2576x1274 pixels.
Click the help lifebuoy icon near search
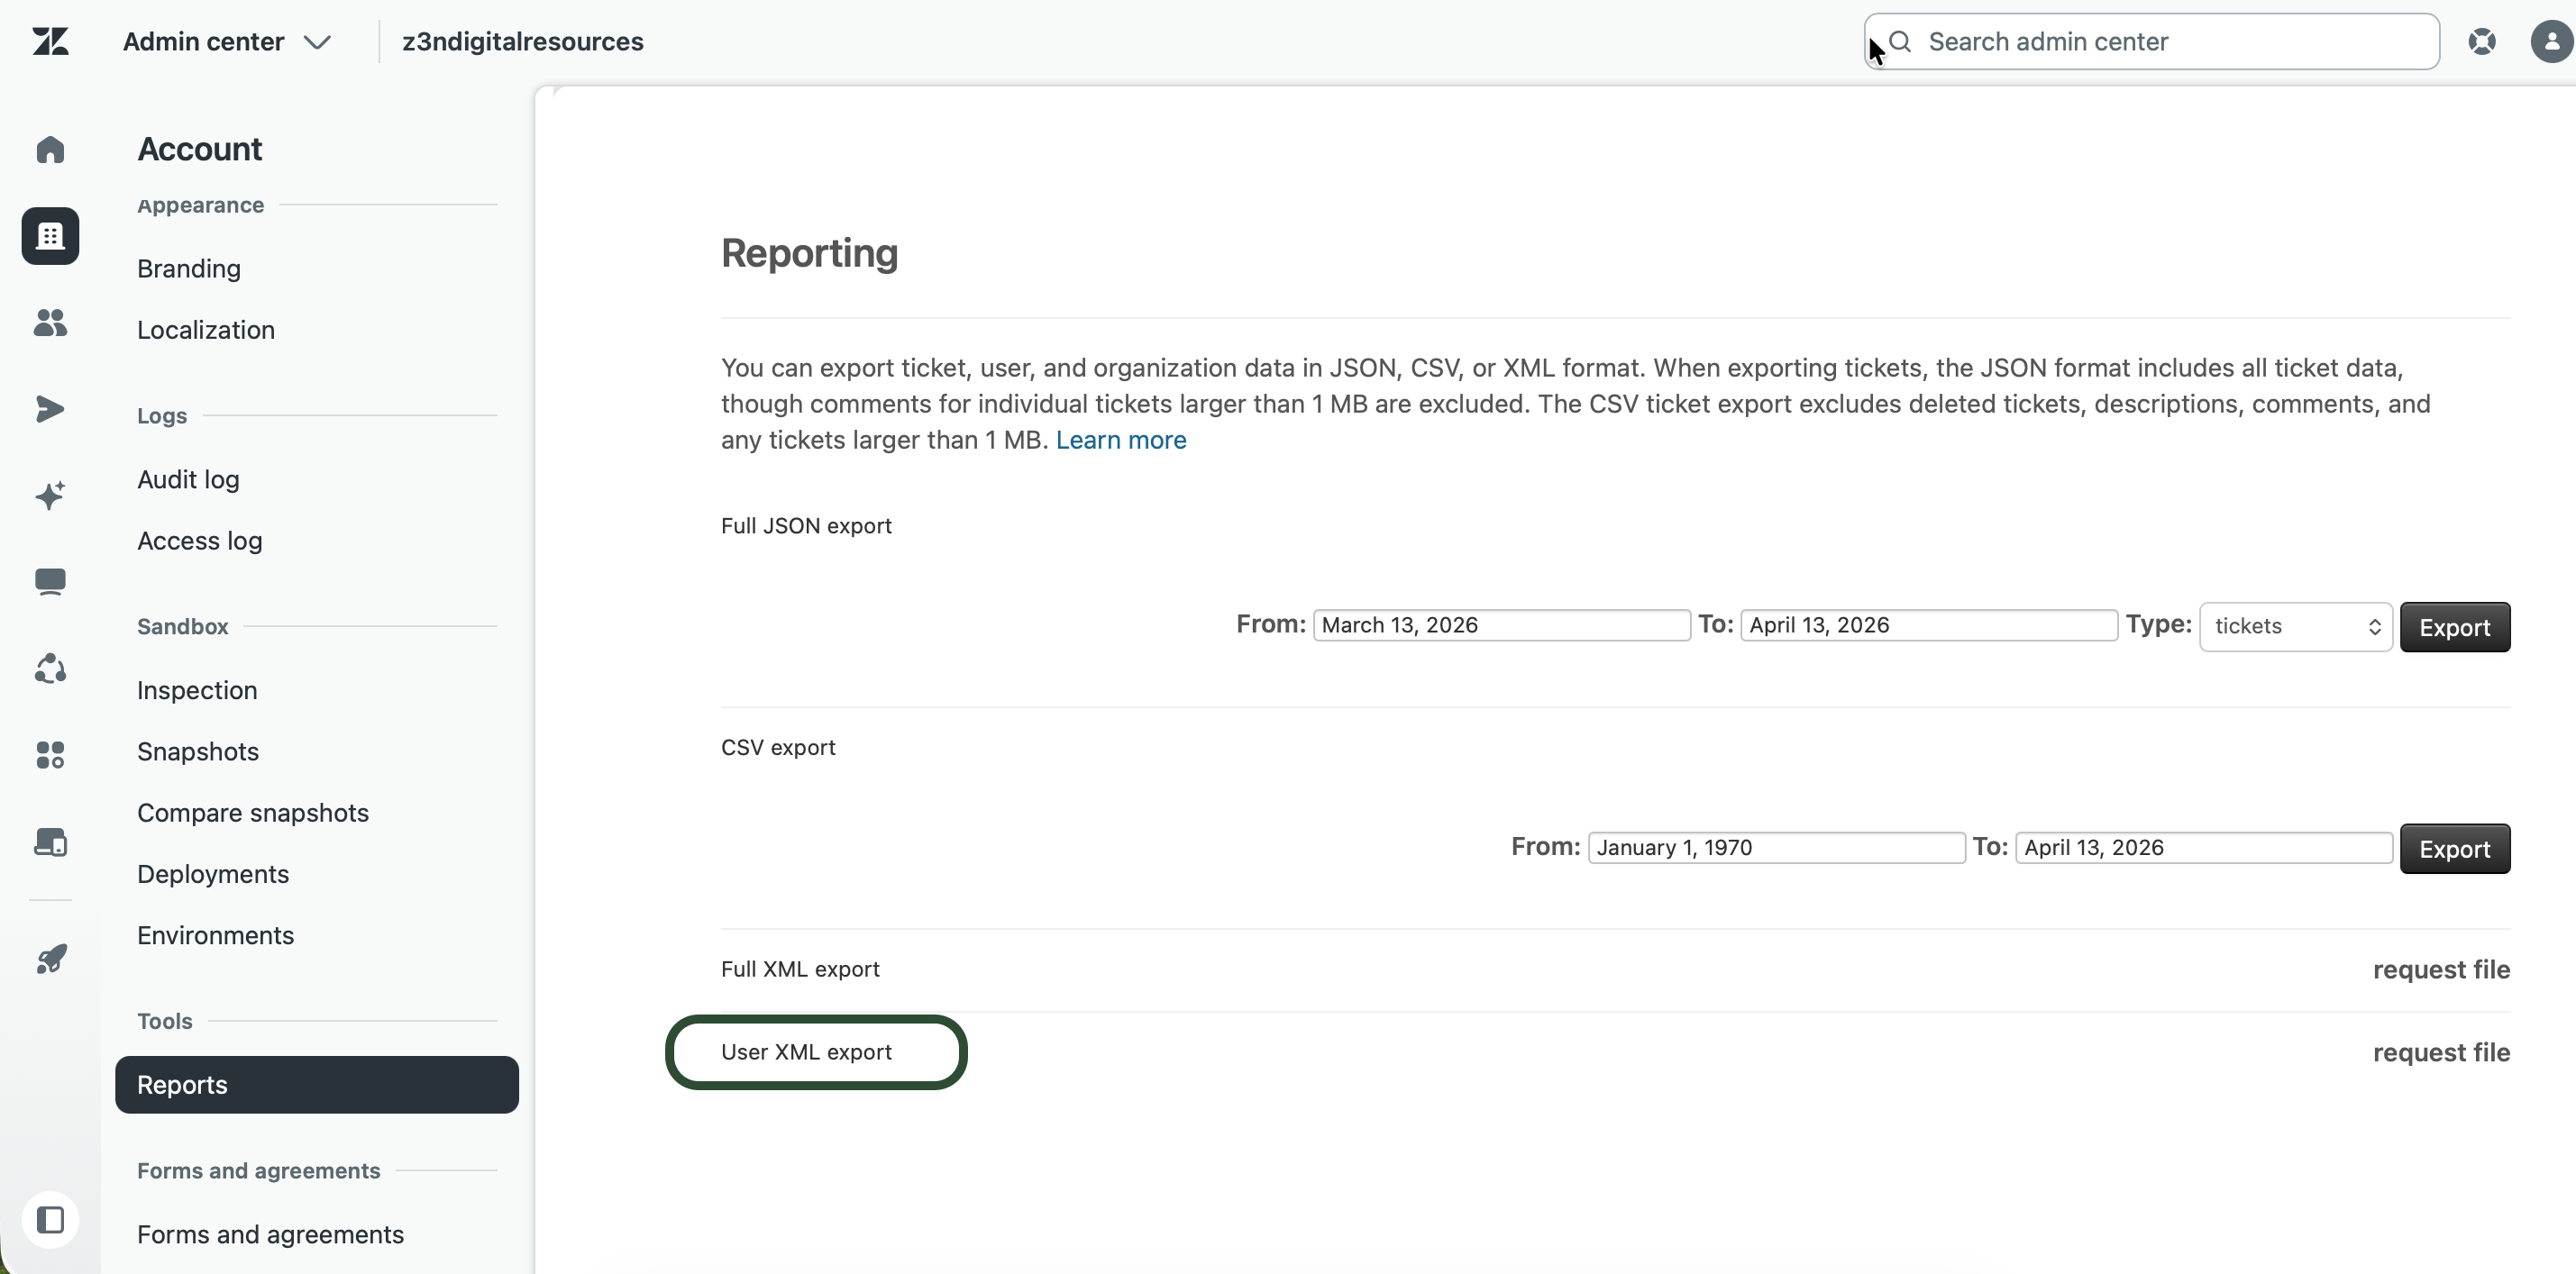[x=2483, y=41]
